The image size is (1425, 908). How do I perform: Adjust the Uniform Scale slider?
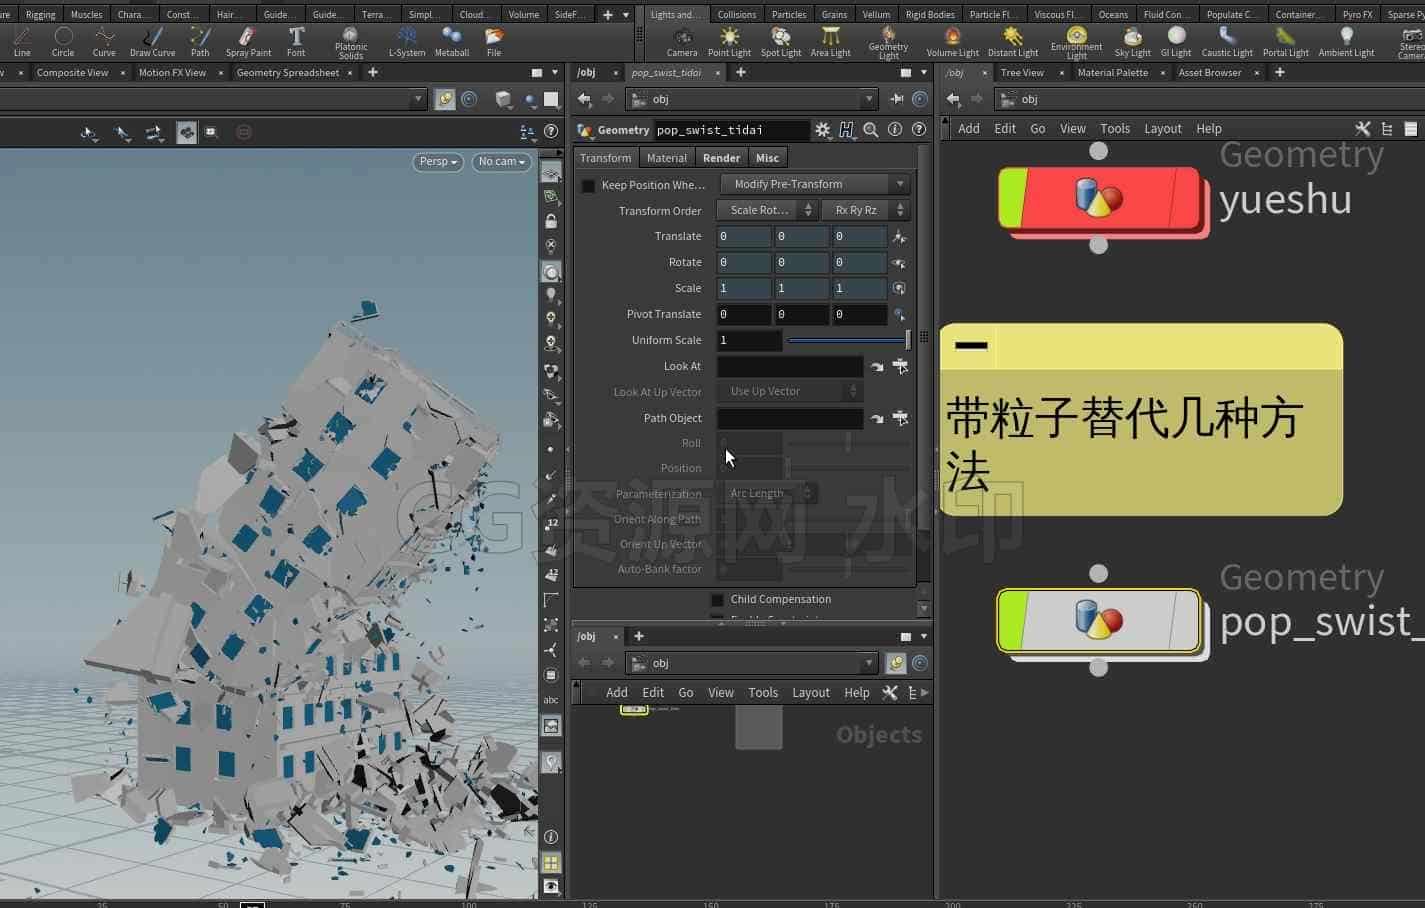tap(848, 341)
